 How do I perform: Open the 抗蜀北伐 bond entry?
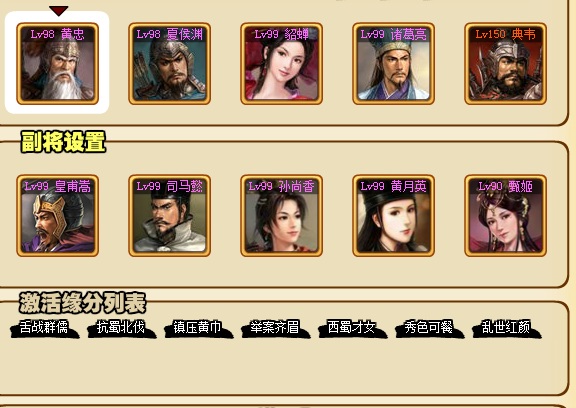coord(122,328)
